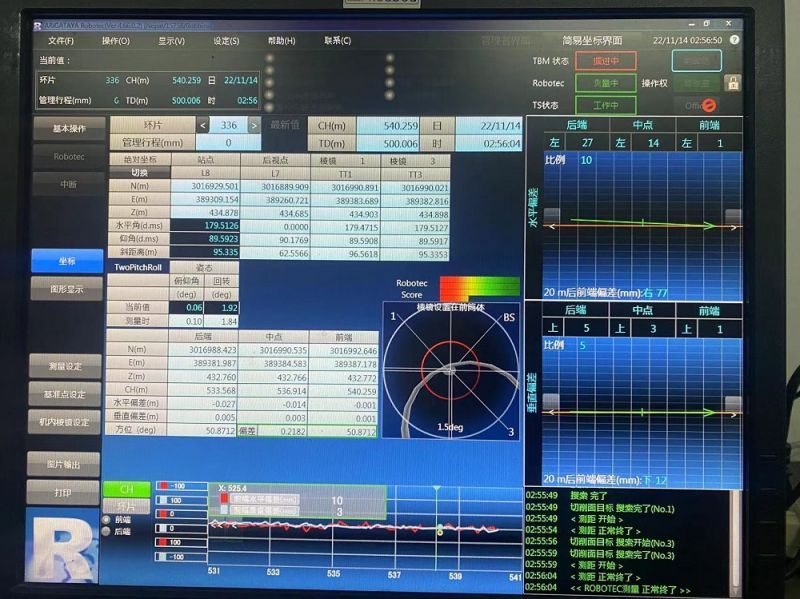Click the prism position circular diagram

pyautogui.click(x=451, y=371)
